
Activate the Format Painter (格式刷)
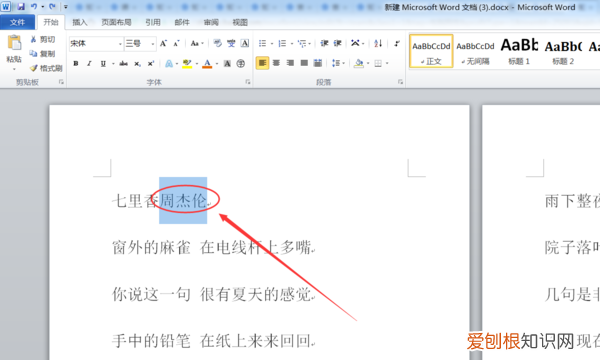pos(46,68)
